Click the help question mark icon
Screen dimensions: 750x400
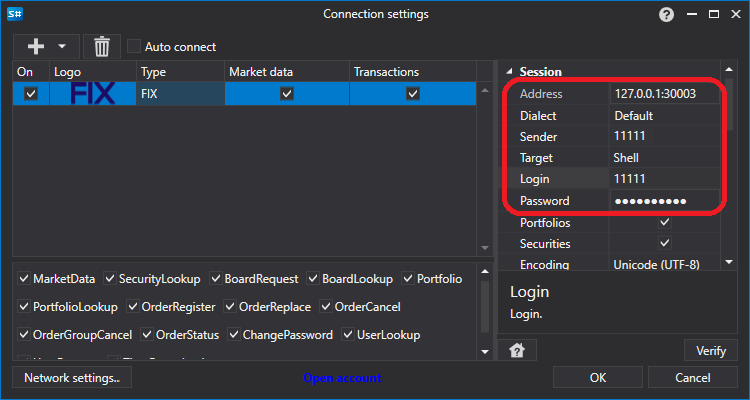[667, 14]
